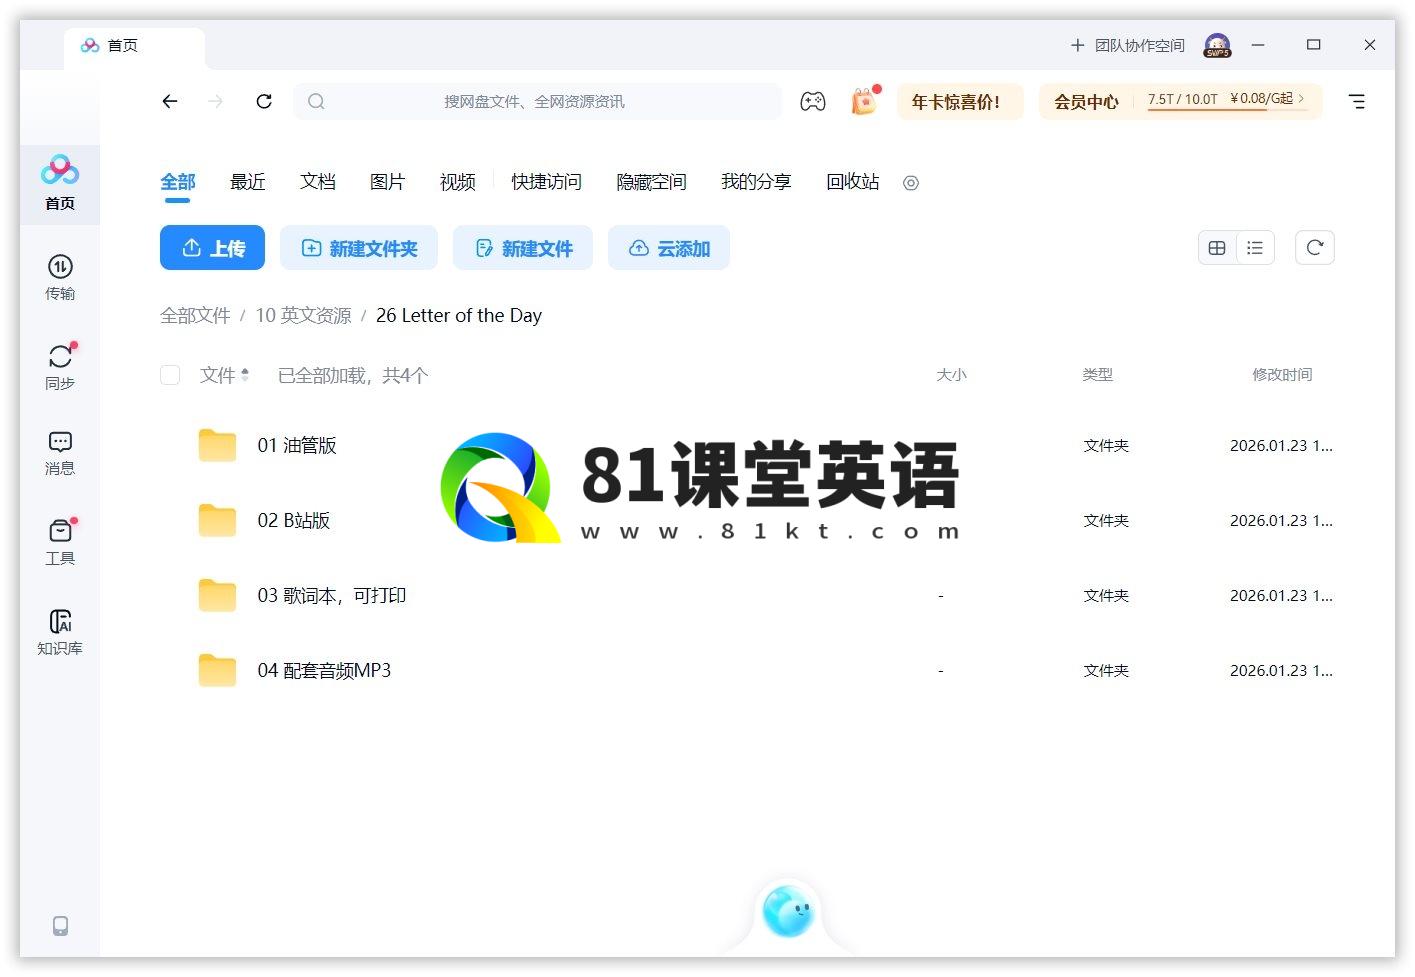Click the folder icon for 03 歌词本
Screen dimensions: 1415x977
[x=217, y=595]
